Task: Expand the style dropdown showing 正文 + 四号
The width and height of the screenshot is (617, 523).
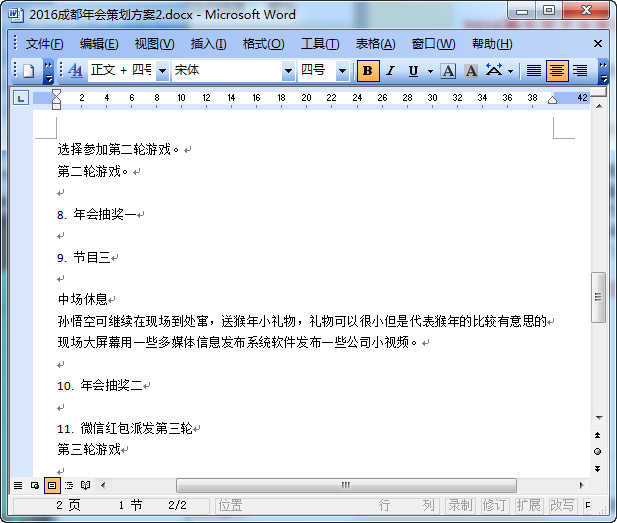Action: [162, 71]
